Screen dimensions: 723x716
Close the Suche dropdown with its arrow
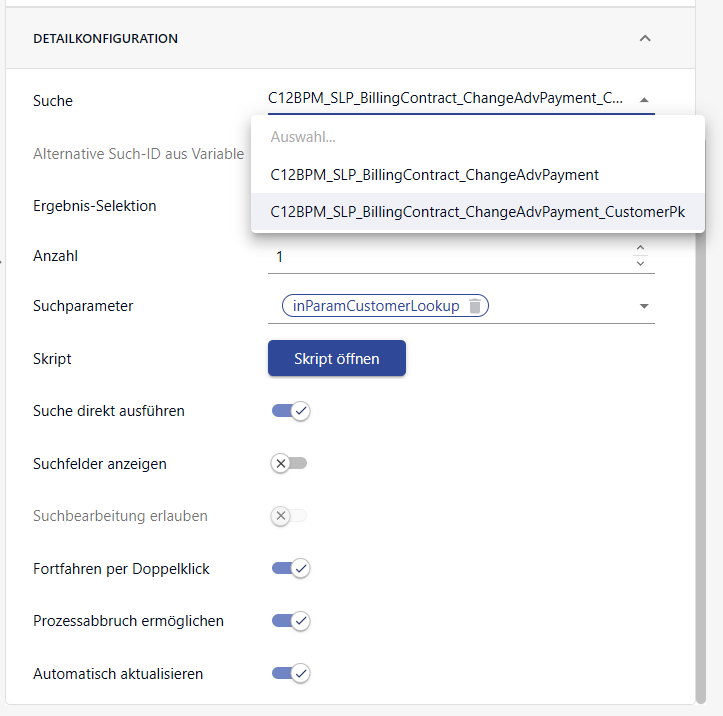(644, 100)
